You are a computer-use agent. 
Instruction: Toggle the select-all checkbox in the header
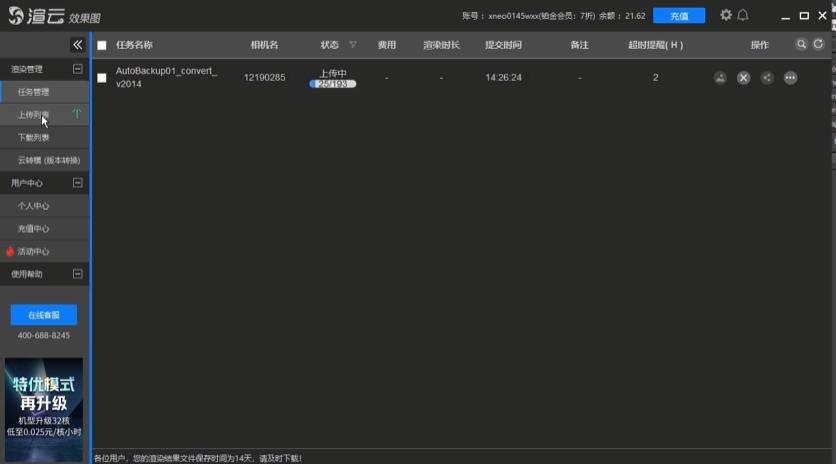pyautogui.click(x=102, y=46)
